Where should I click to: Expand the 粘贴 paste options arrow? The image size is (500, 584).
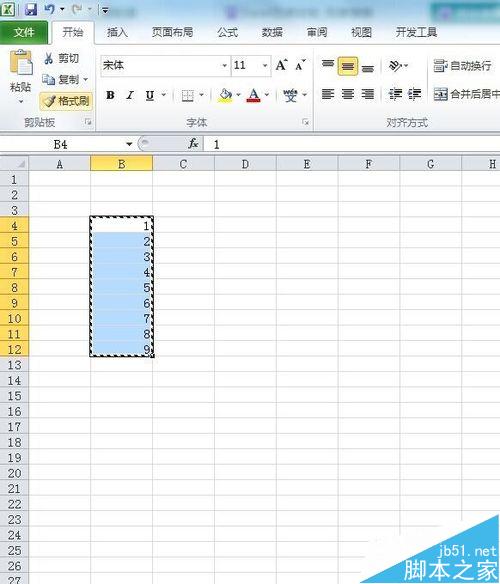tap(21, 102)
